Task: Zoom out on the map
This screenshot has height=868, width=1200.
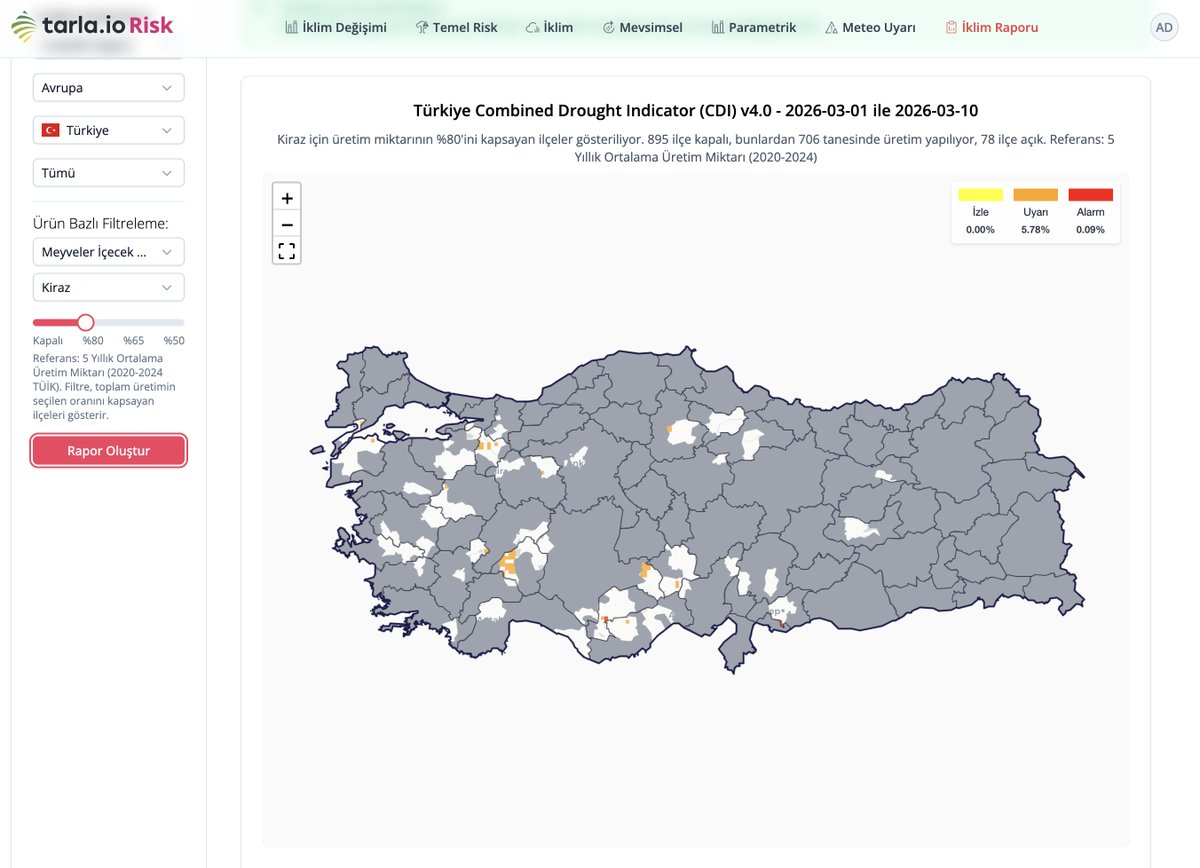Action: (x=286, y=224)
